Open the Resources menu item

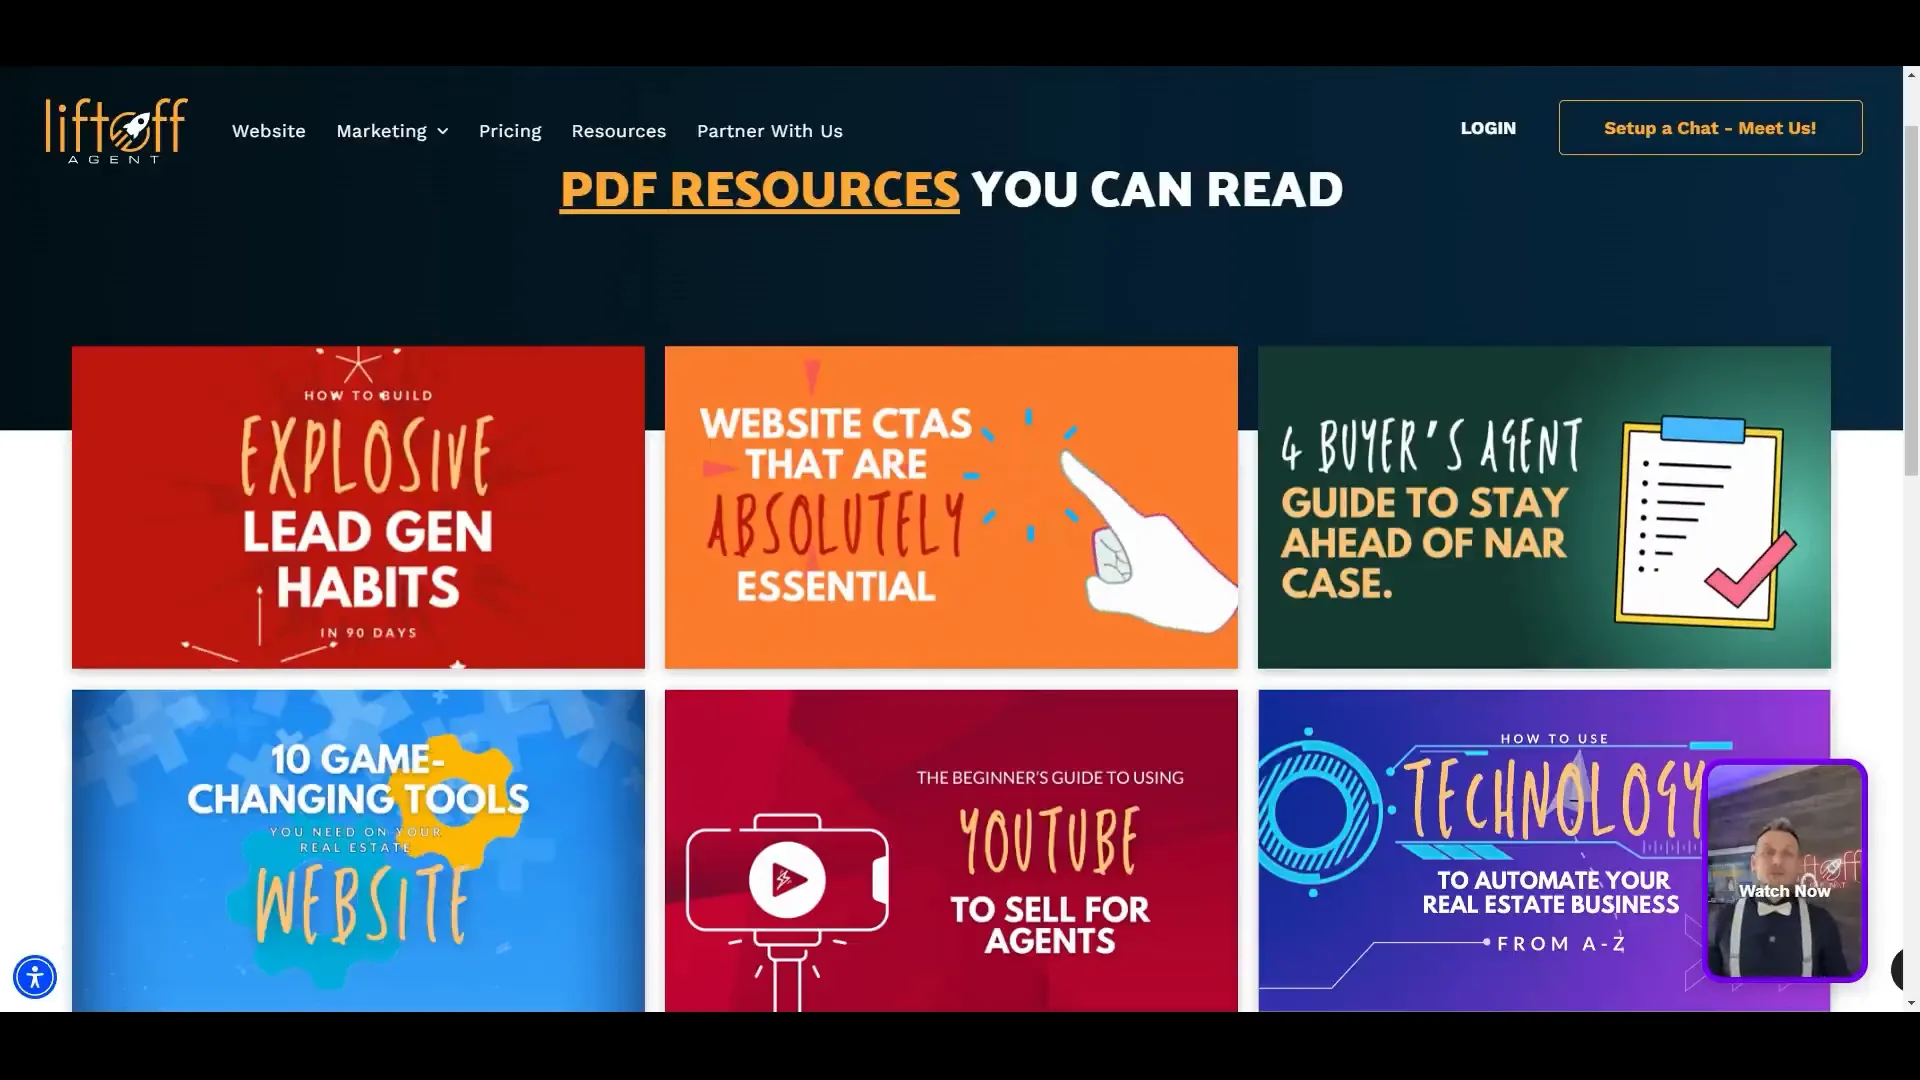[618, 131]
